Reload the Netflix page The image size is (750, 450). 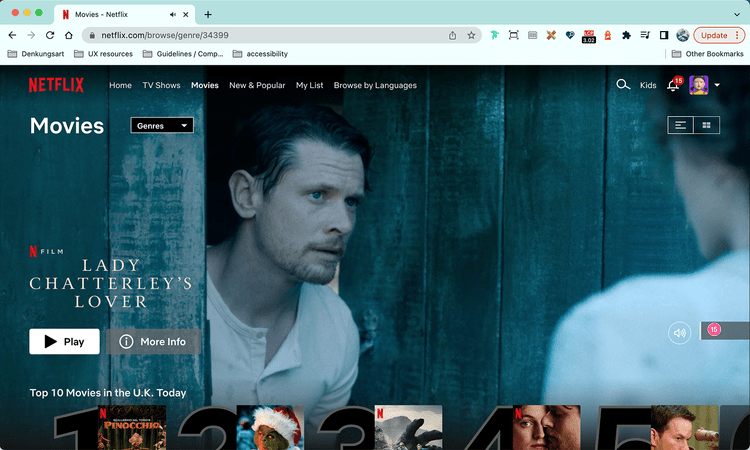[50, 35]
